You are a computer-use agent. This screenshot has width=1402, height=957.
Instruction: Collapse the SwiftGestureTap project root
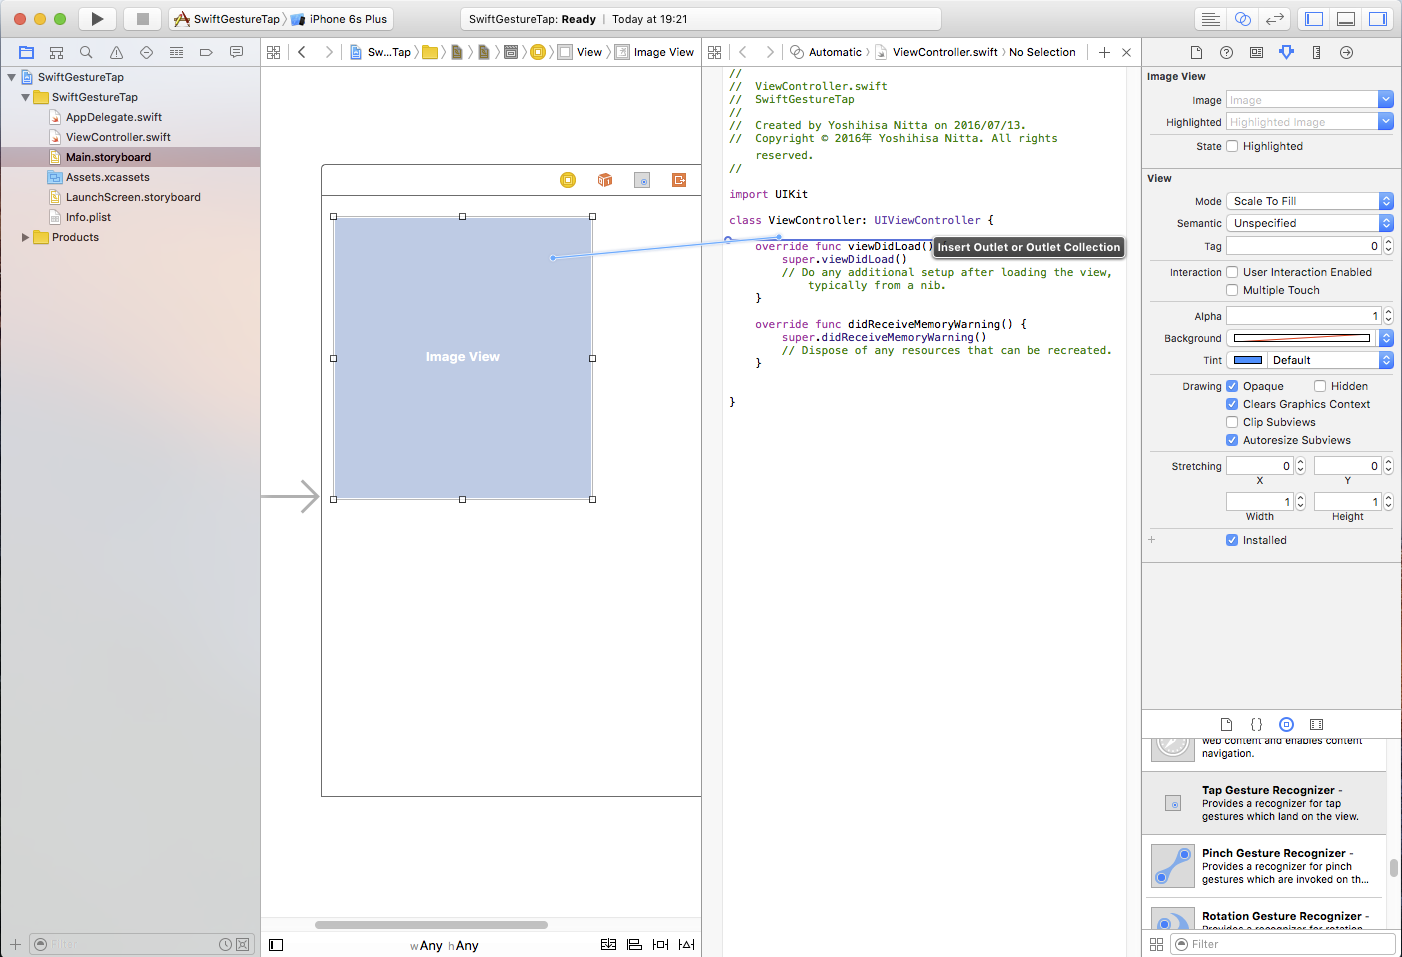point(11,77)
